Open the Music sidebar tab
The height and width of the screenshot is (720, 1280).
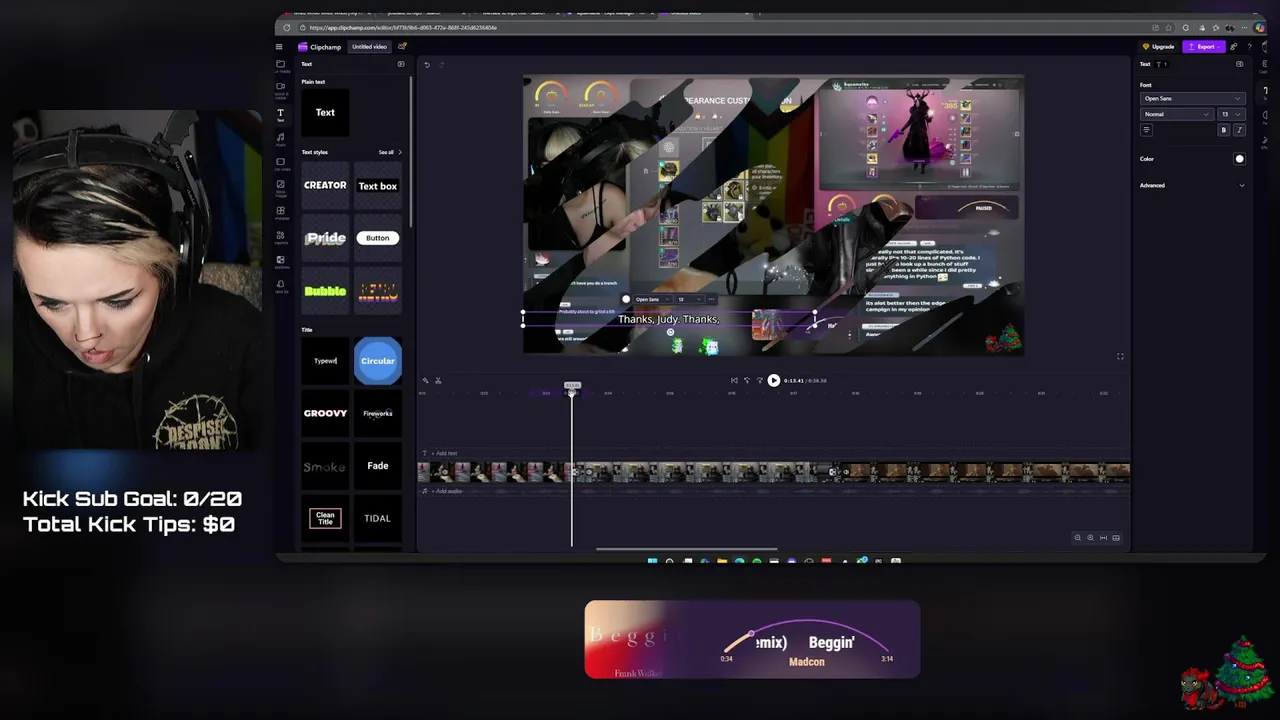(281, 139)
